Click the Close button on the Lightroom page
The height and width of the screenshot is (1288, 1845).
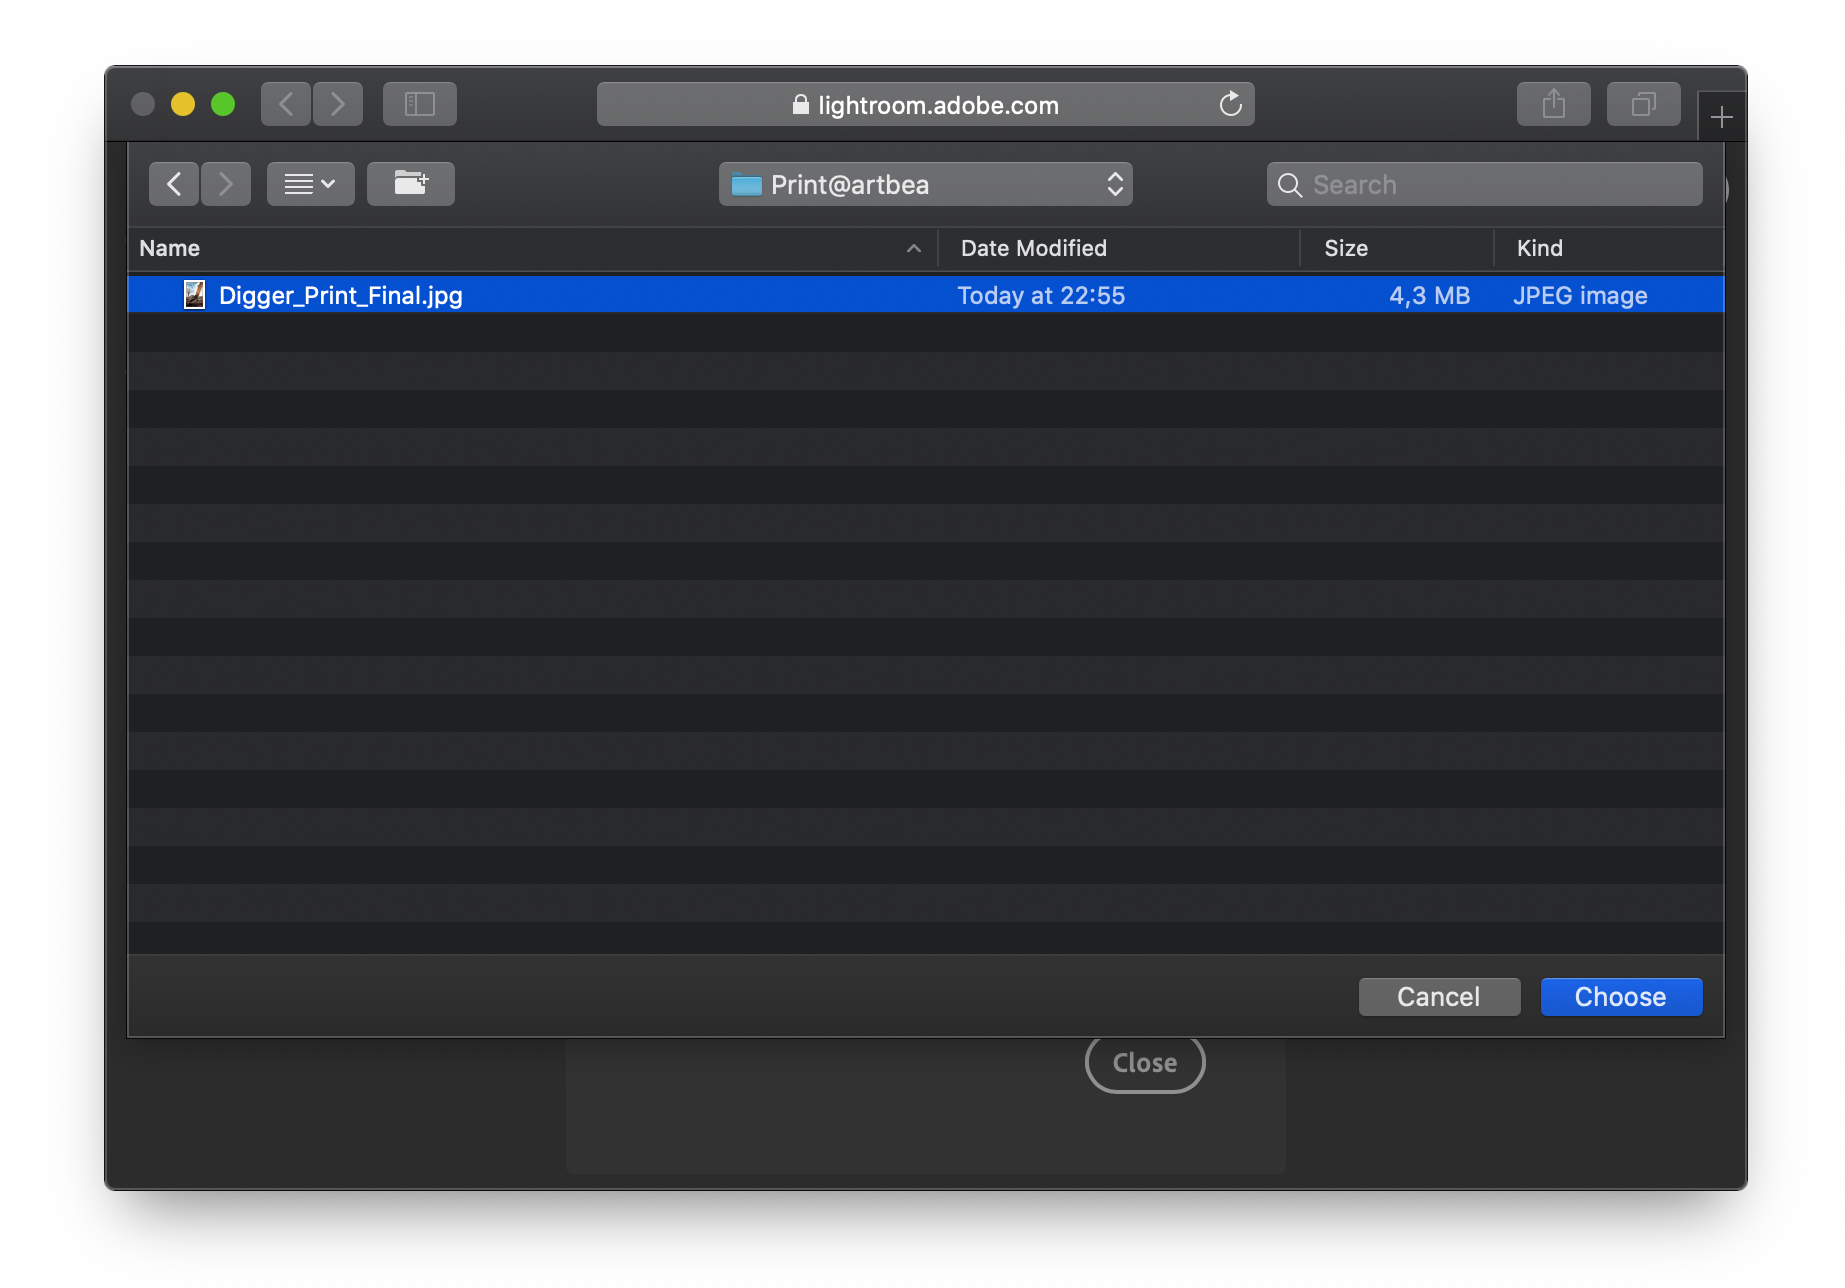(1145, 1062)
